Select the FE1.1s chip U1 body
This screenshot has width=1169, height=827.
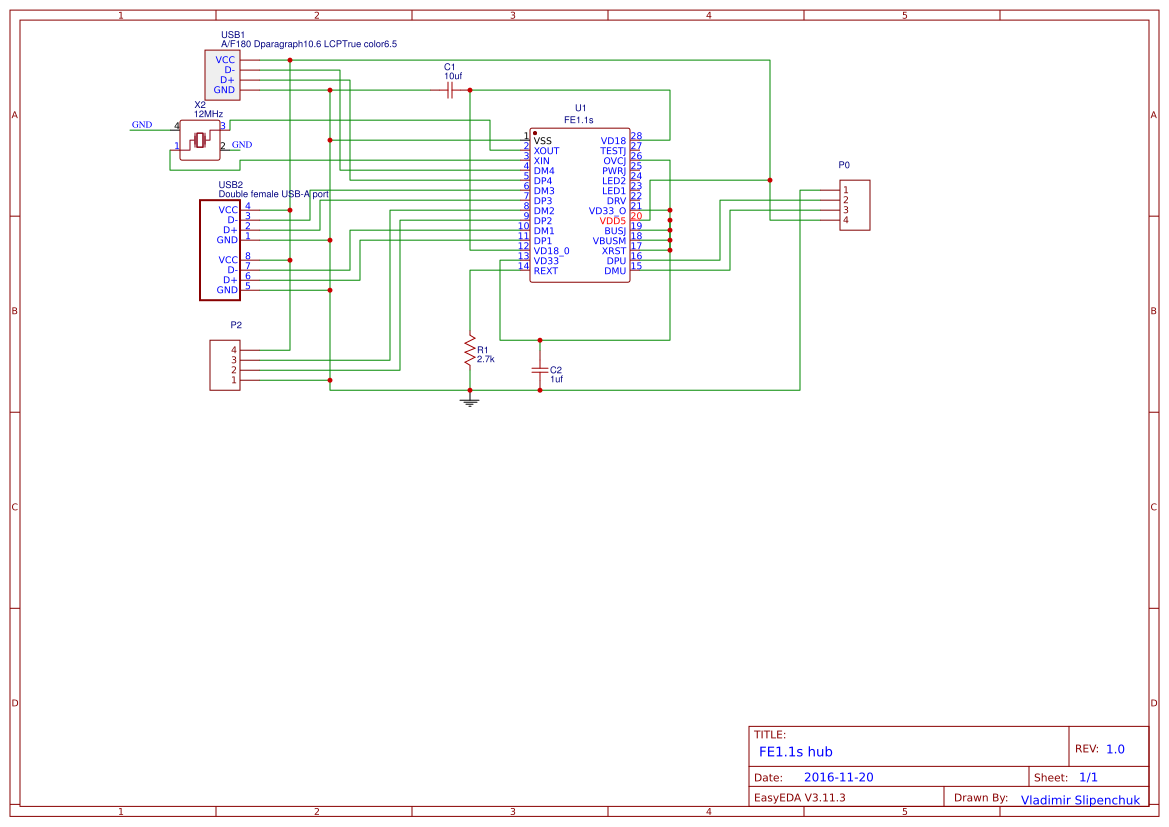pyautogui.click(x=580, y=205)
